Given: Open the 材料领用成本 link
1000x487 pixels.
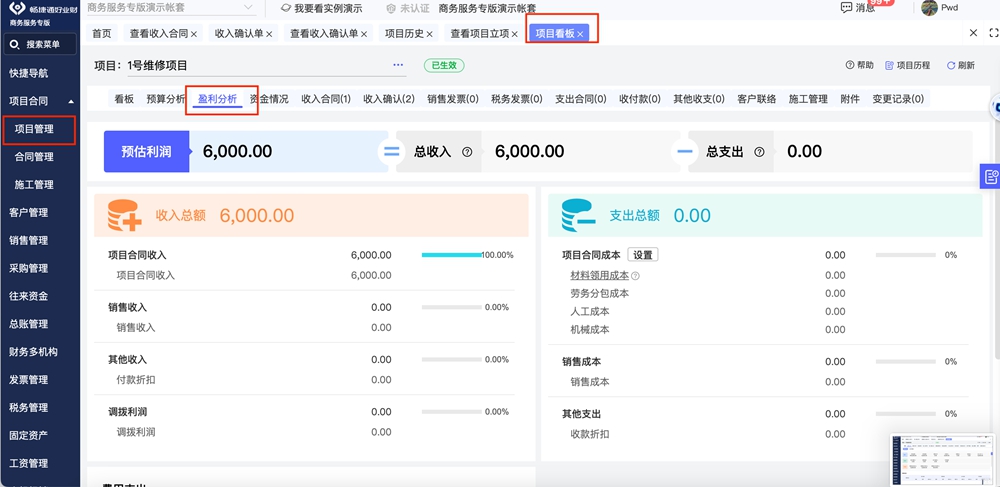Looking at the screenshot, I should coord(599,276).
